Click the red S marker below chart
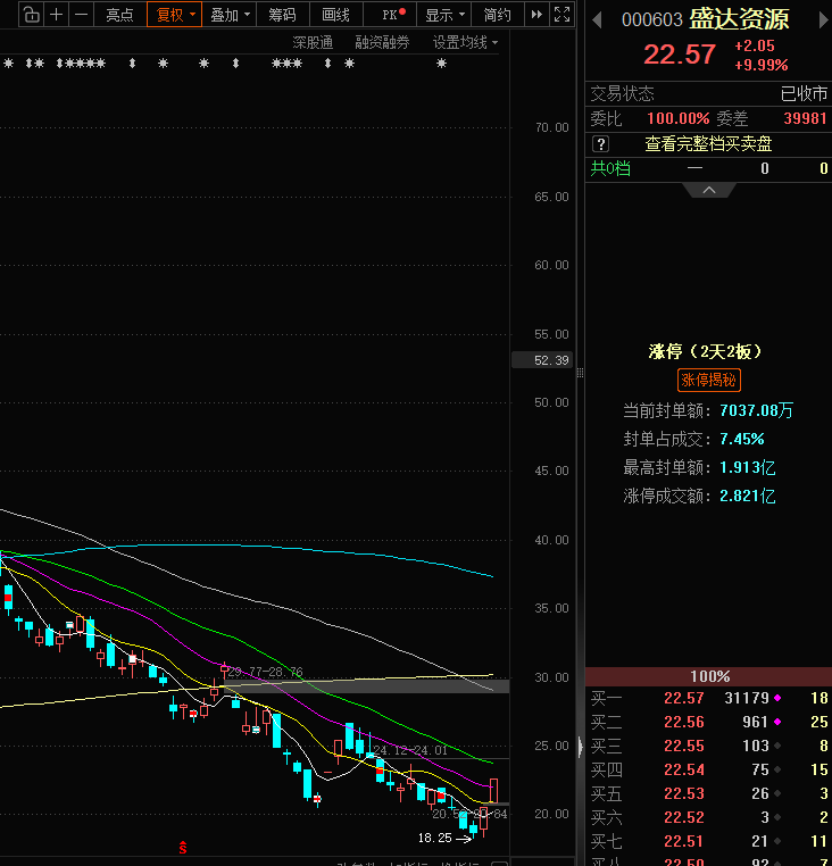This screenshot has height=866, width=832. tap(183, 847)
